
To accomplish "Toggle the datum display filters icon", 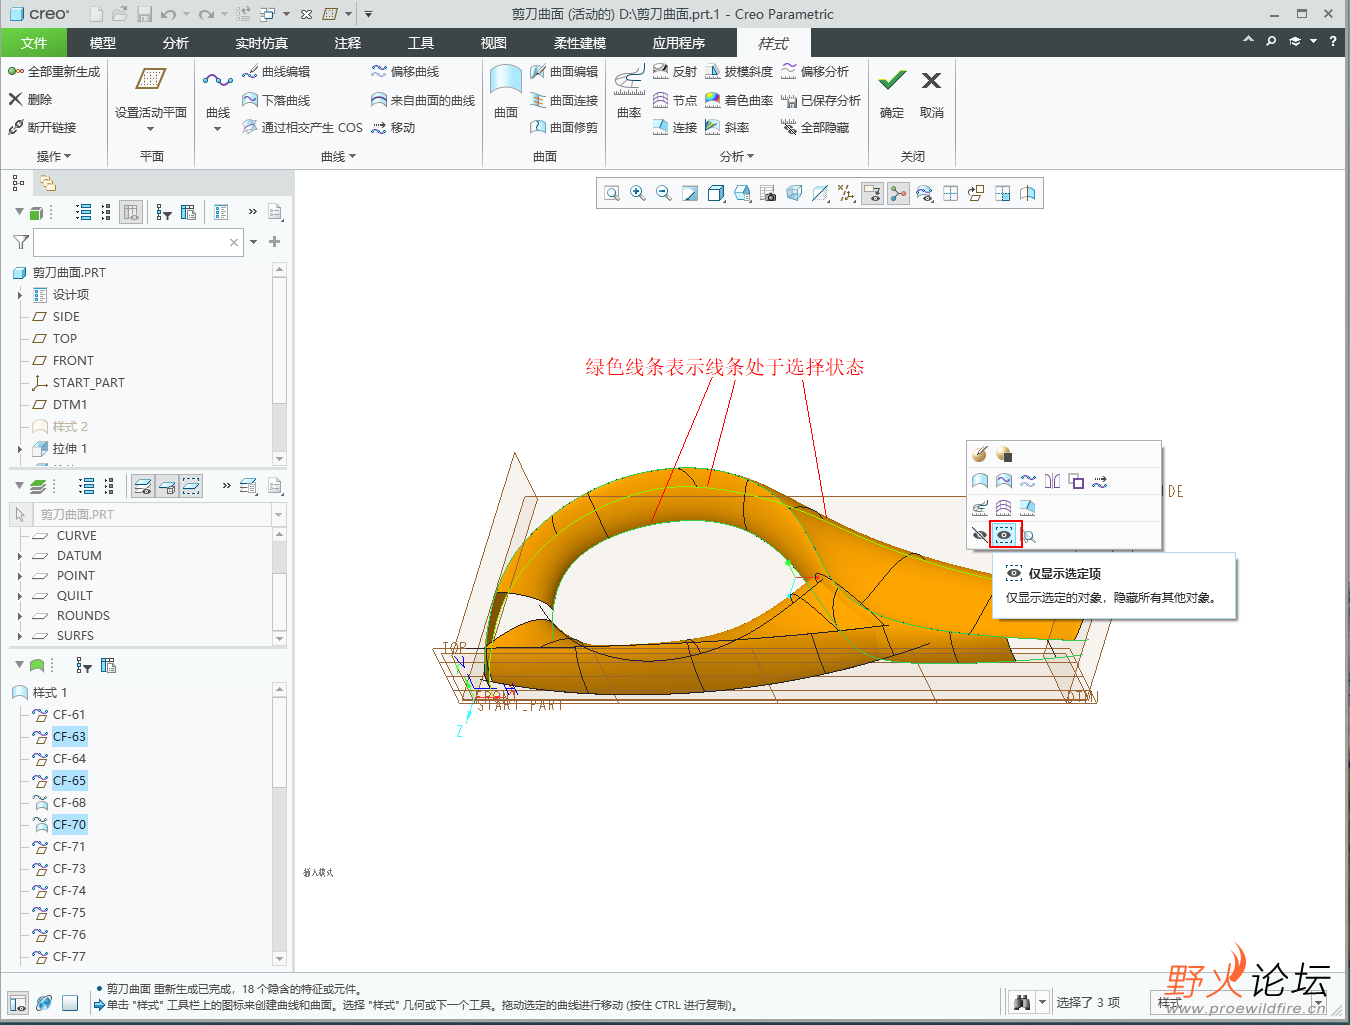I will (x=846, y=194).
